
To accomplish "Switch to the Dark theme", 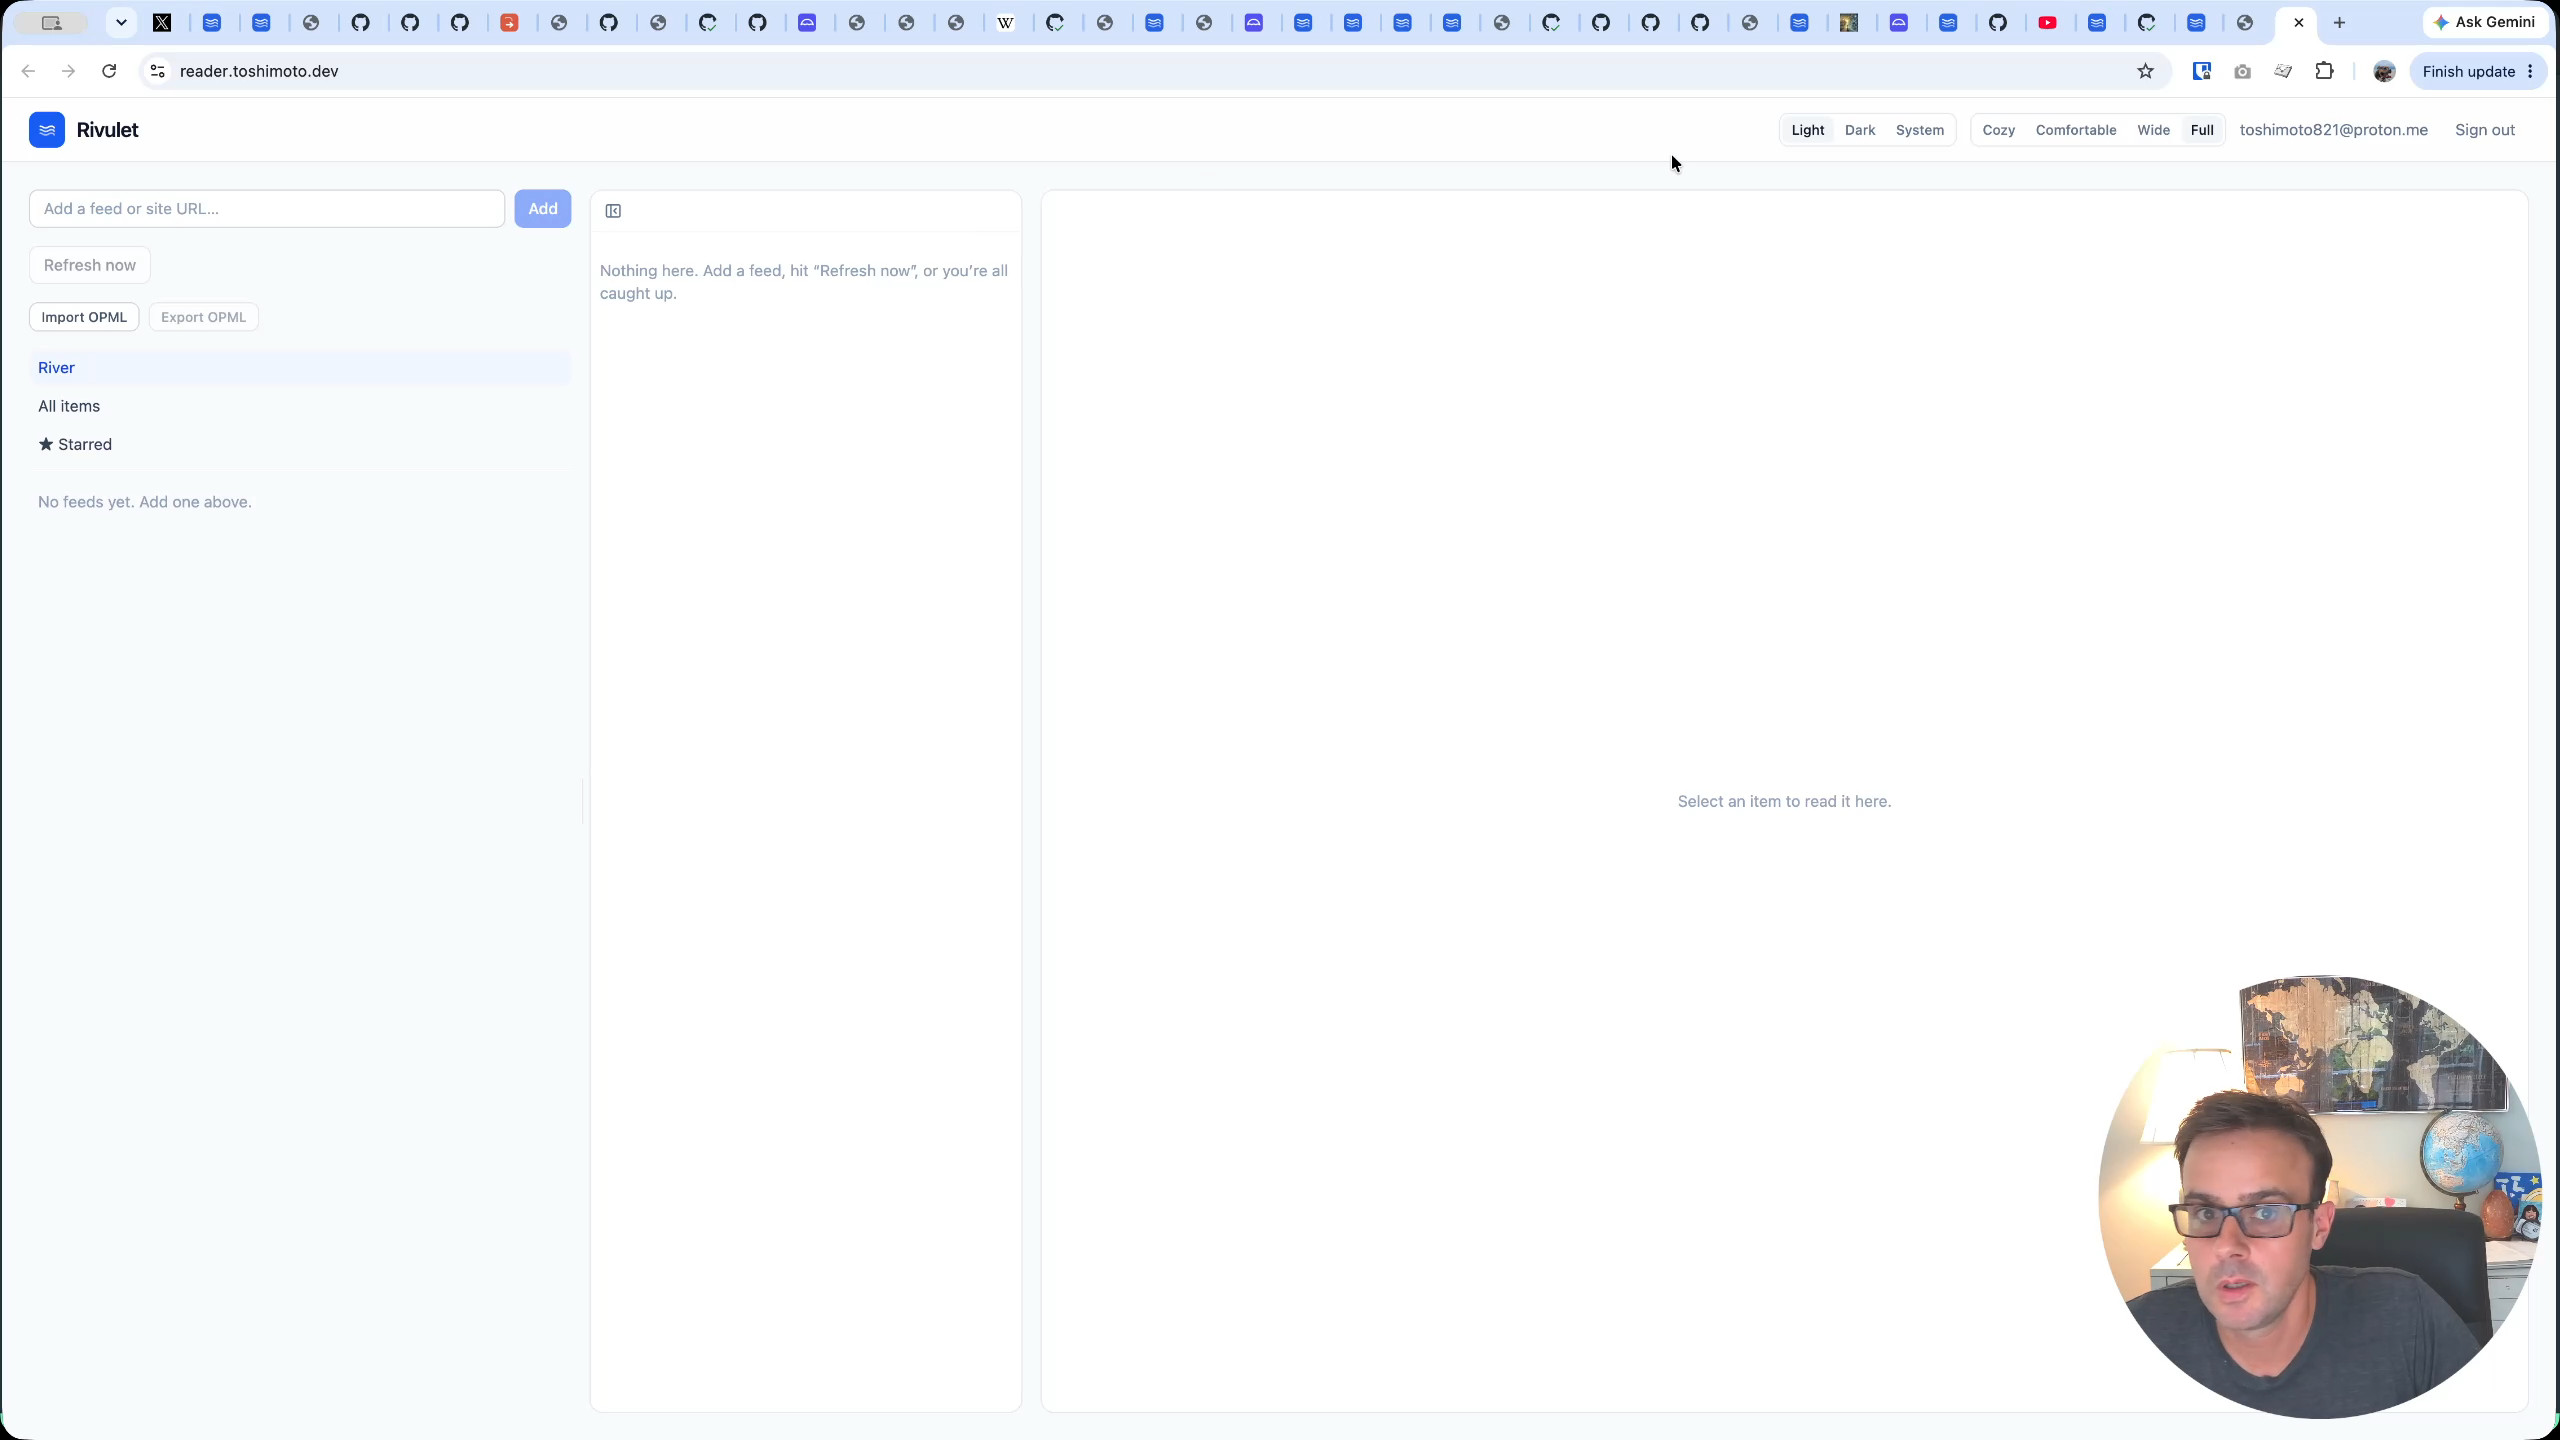I will (1860, 130).
